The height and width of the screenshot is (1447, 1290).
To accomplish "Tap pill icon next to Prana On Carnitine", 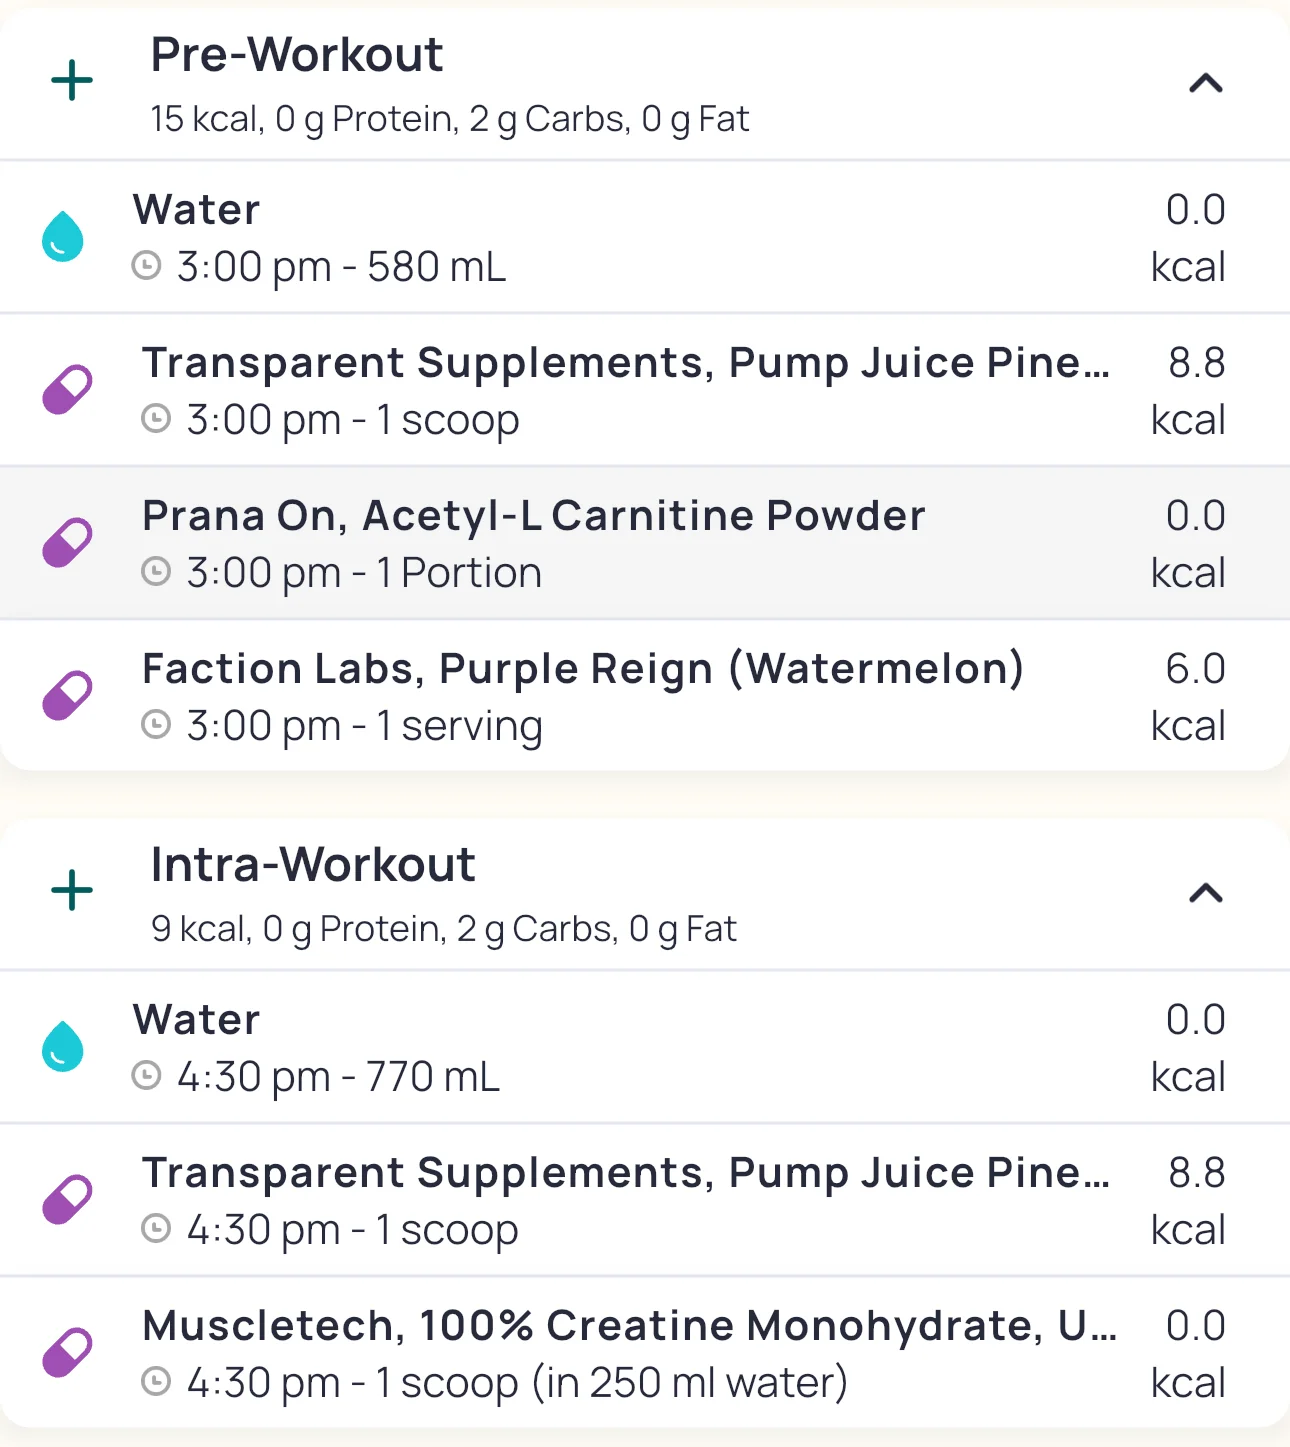I will pyautogui.click(x=67, y=543).
